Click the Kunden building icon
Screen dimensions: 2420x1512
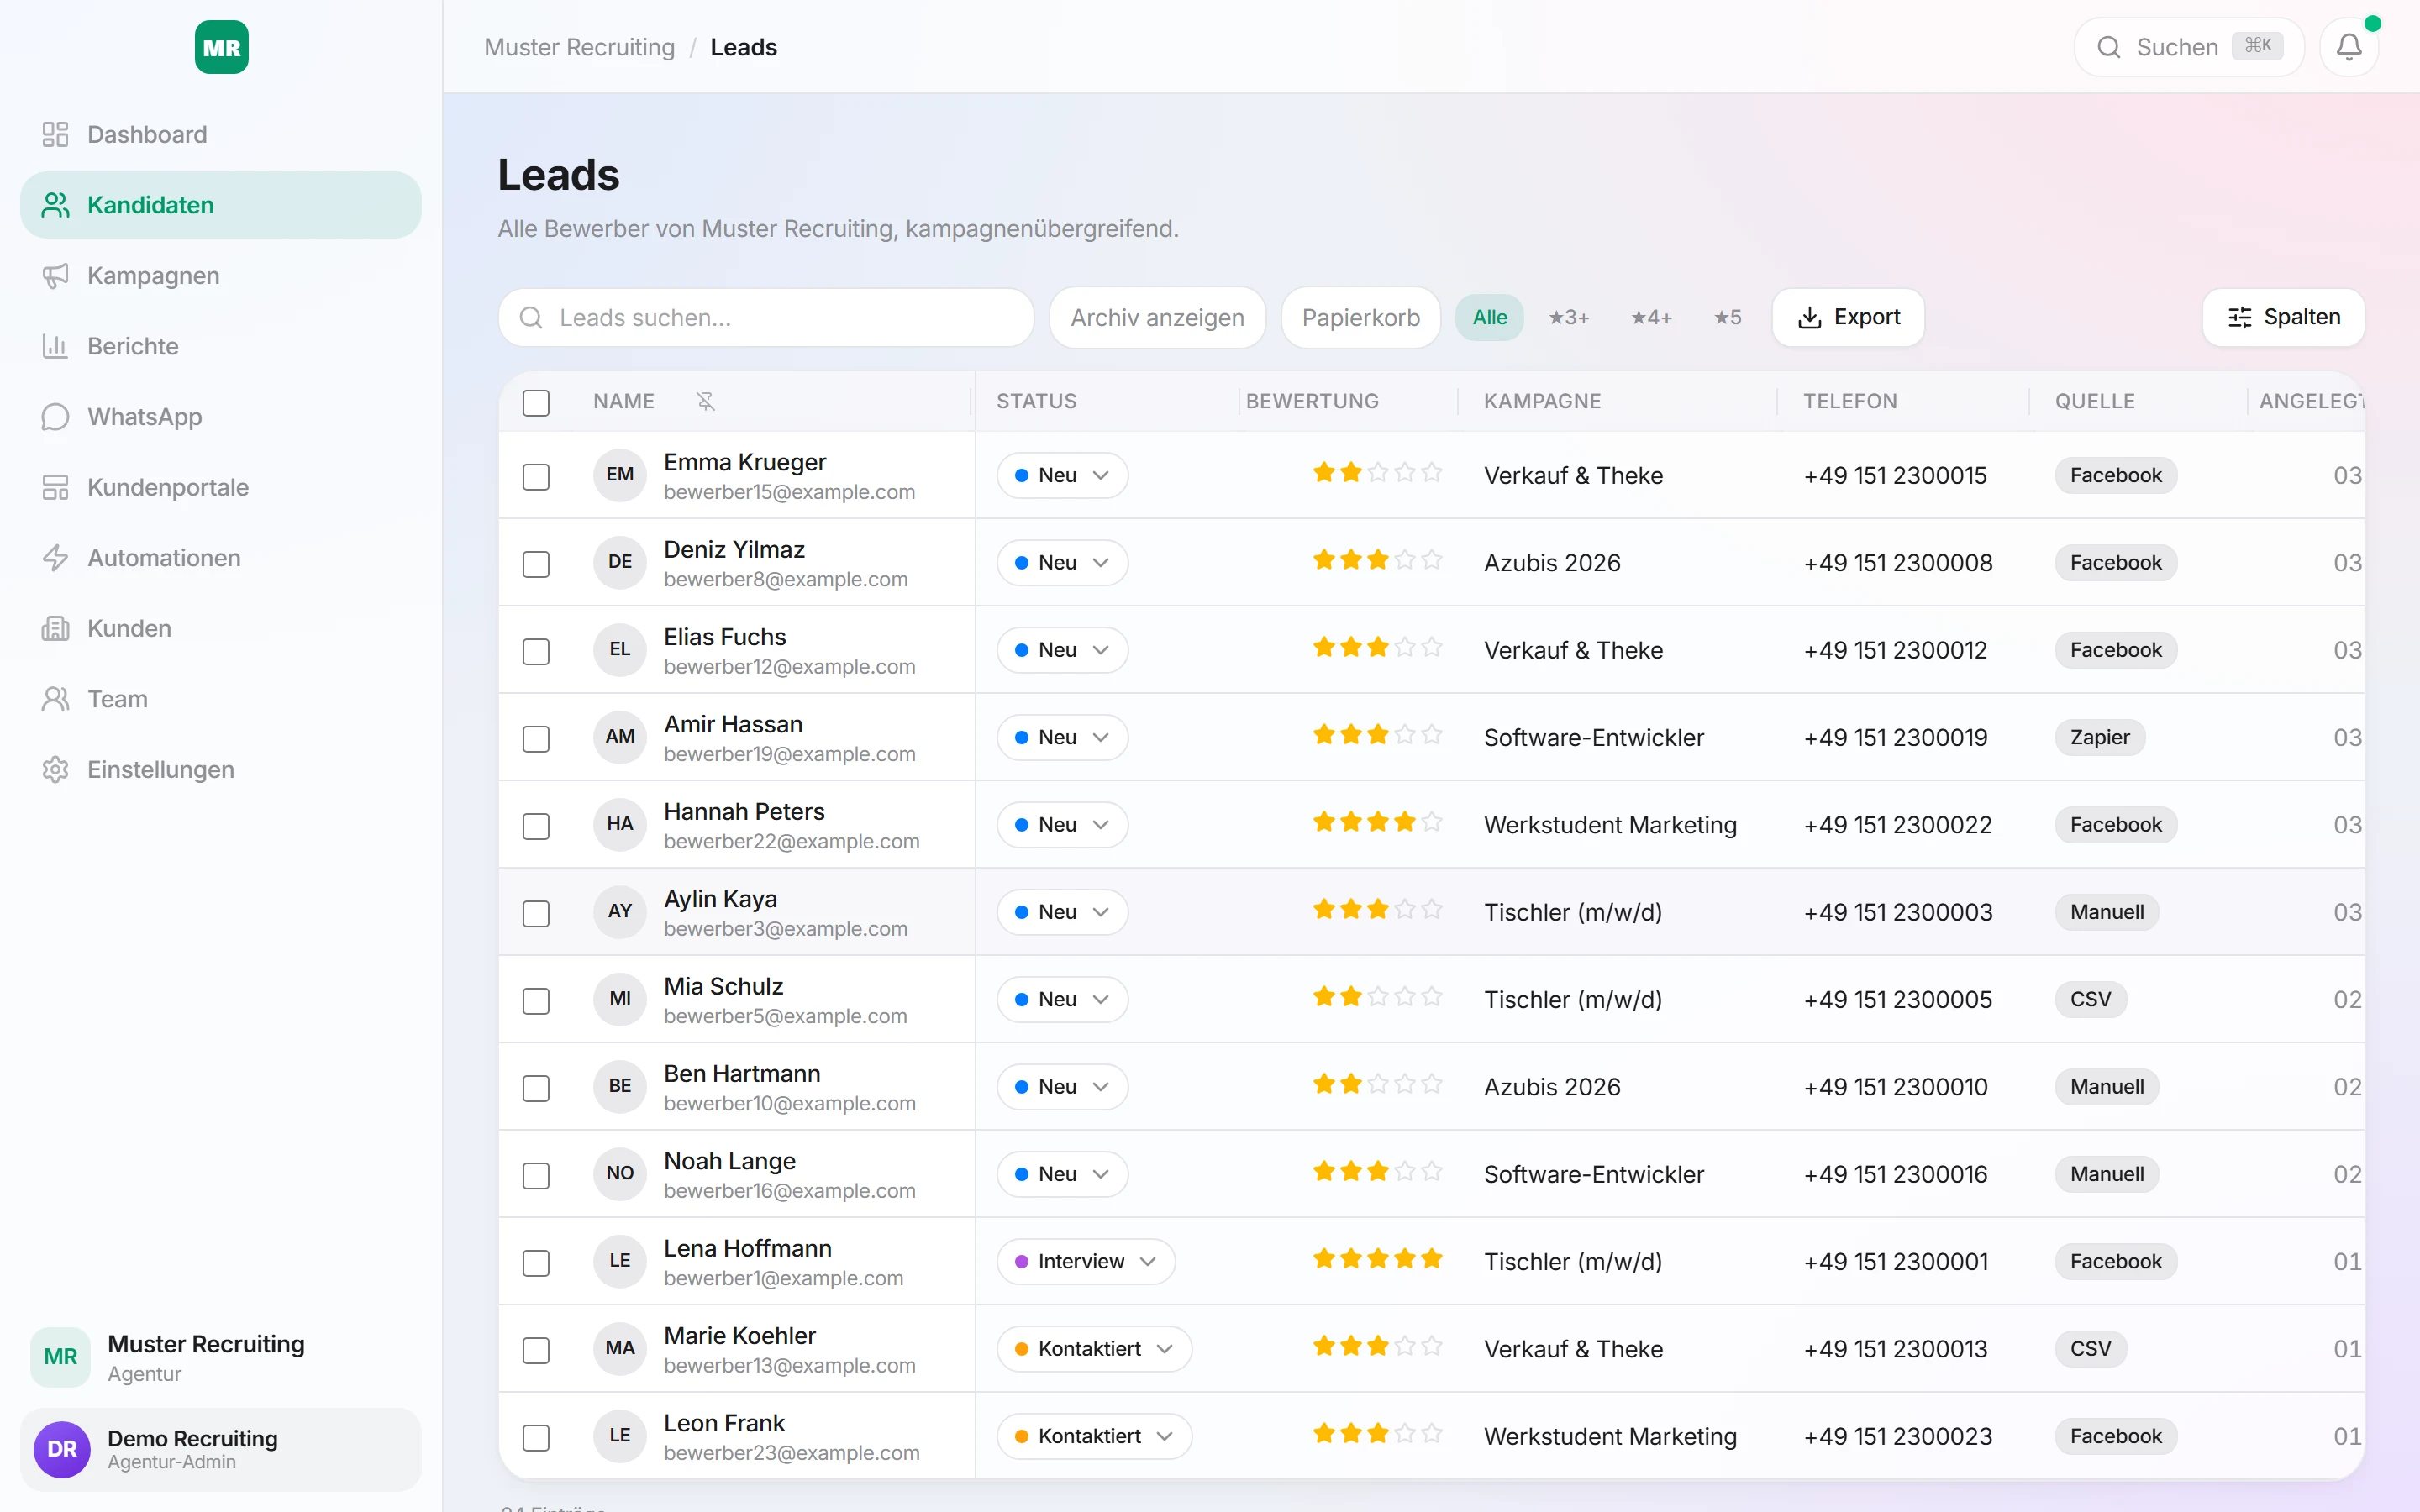(55, 628)
